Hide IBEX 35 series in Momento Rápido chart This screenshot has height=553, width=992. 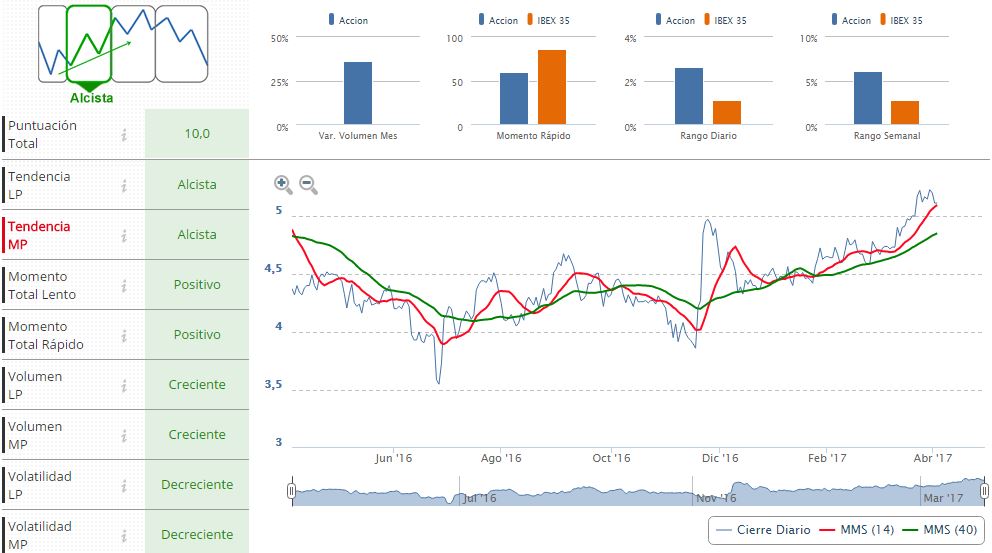click(556, 20)
